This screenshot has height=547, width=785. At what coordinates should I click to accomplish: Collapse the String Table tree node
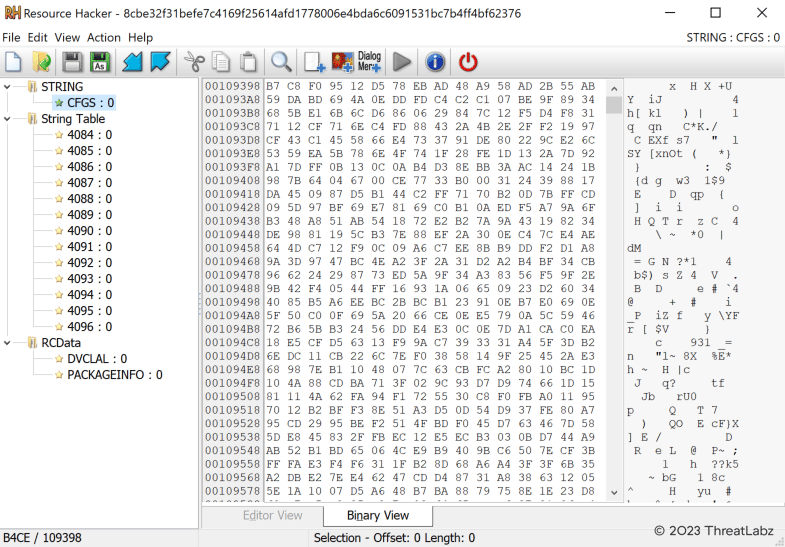(9, 119)
